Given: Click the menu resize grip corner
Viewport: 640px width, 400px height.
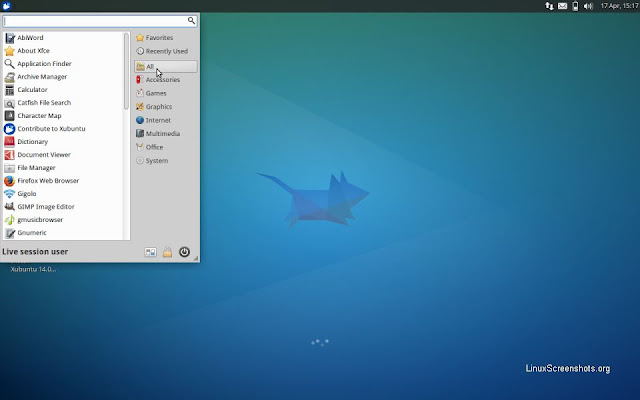Looking at the screenshot, I should point(196,258).
